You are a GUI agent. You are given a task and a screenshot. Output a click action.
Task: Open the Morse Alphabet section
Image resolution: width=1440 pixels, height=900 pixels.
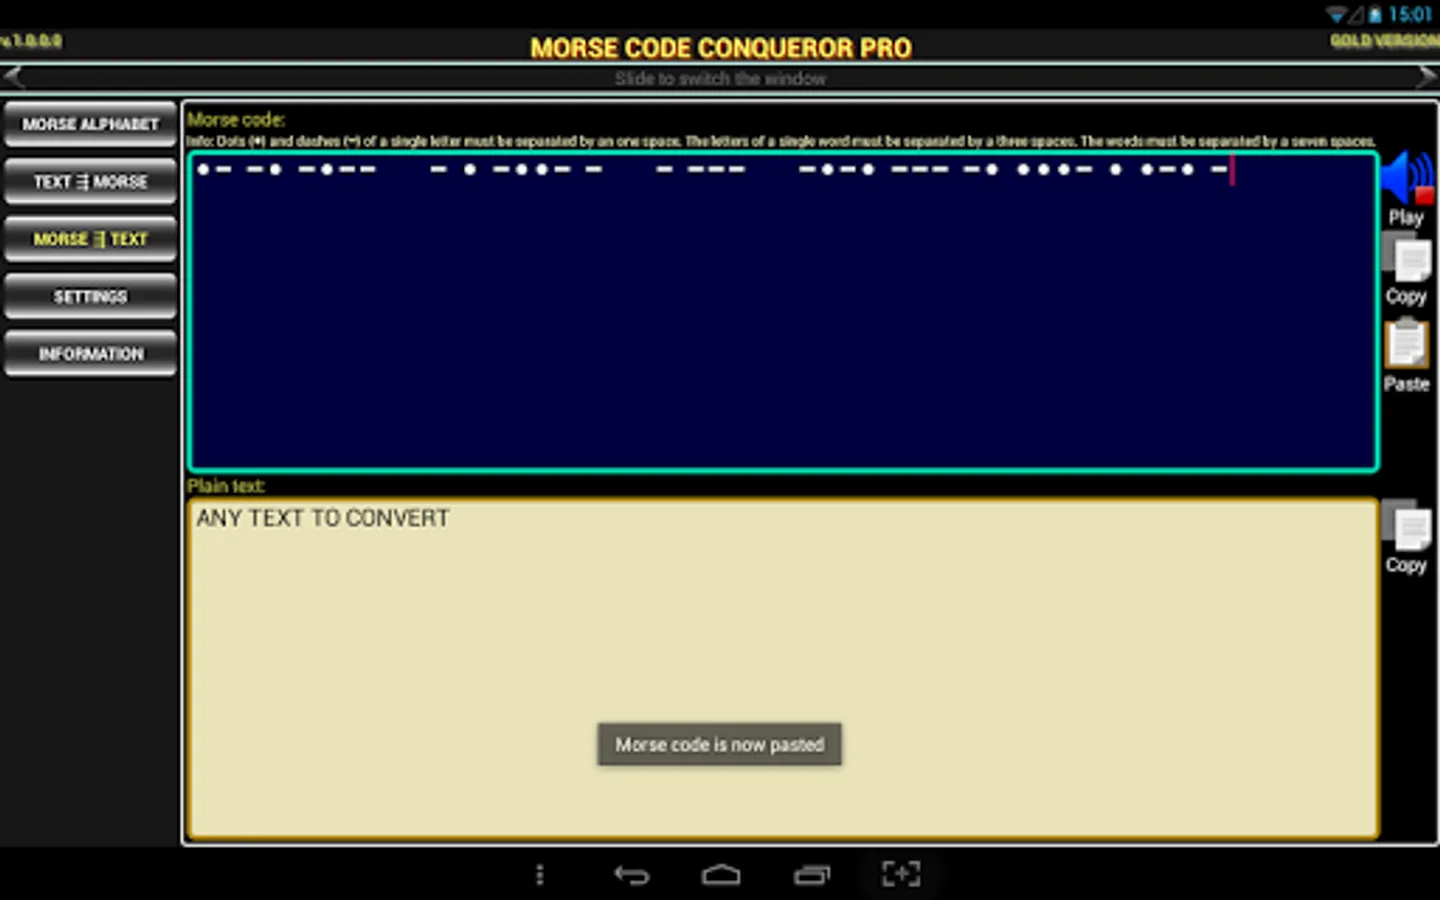pos(90,125)
